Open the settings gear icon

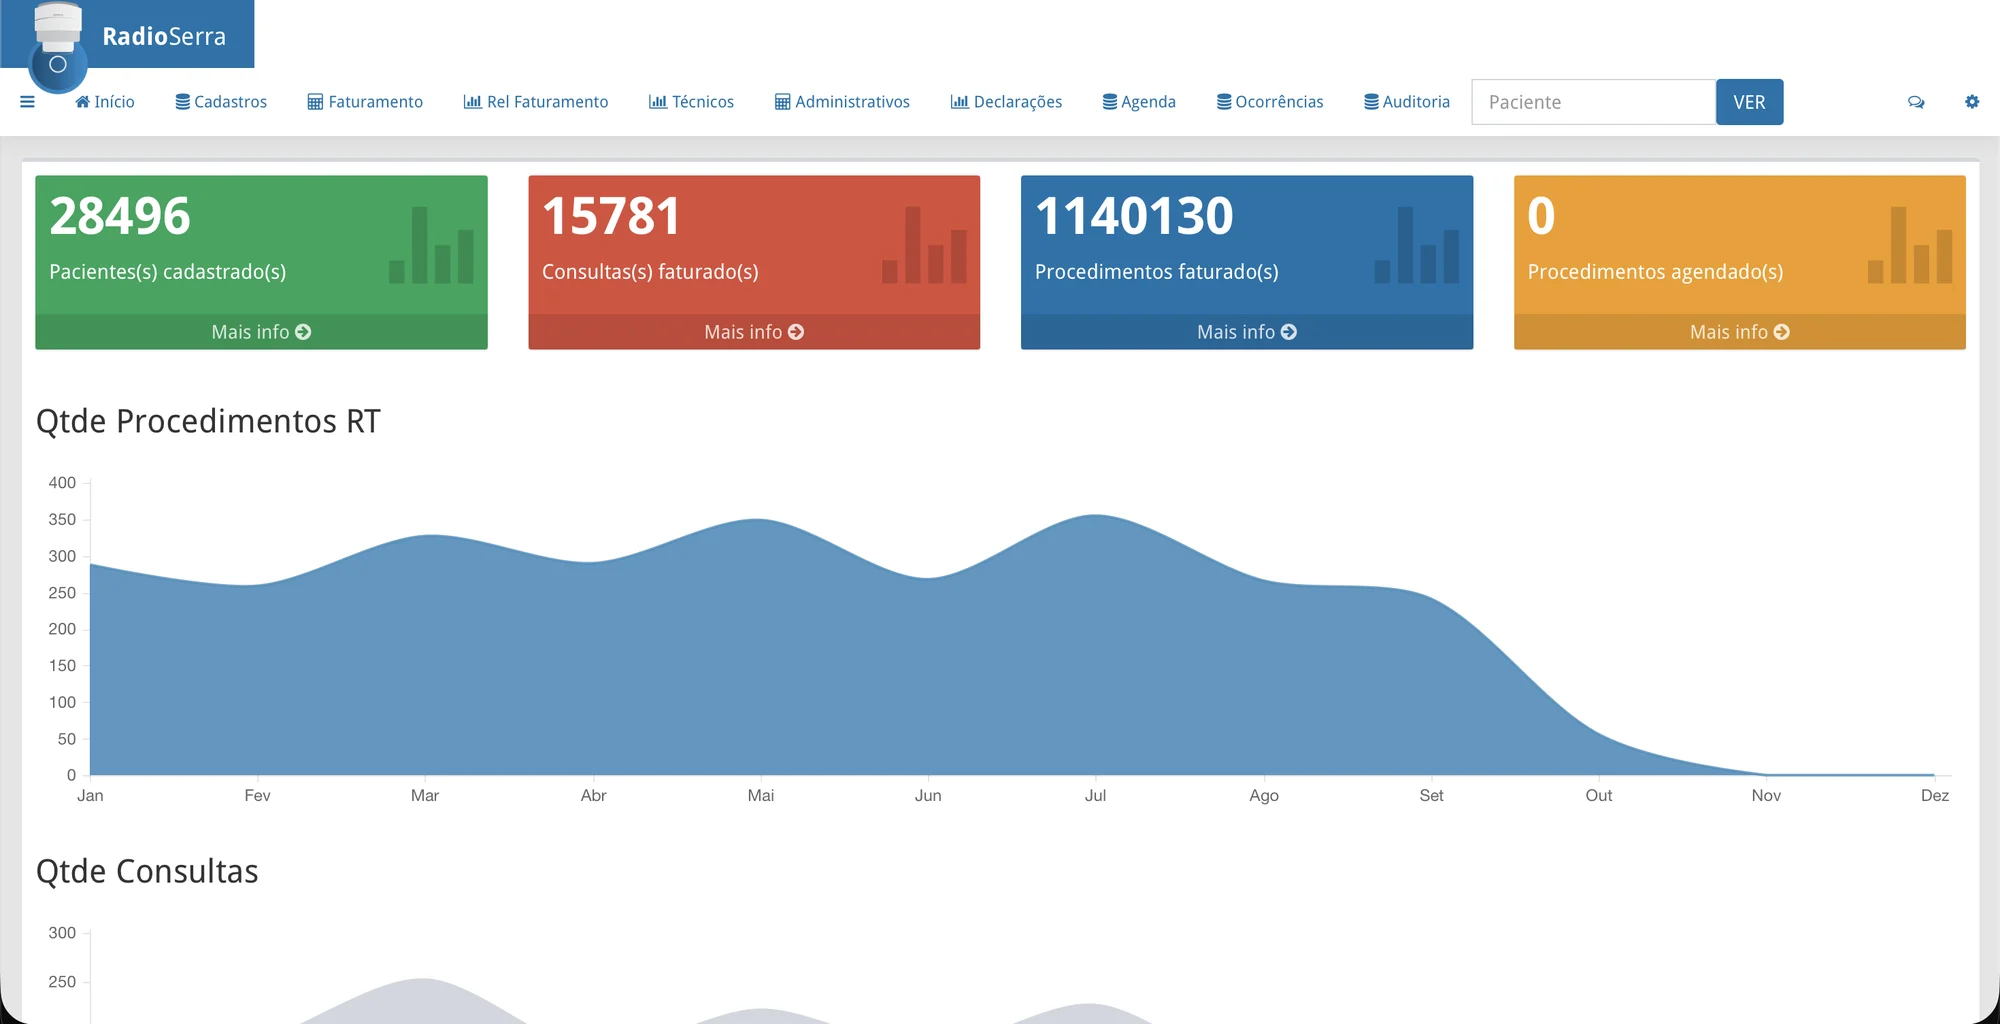click(1972, 102)
